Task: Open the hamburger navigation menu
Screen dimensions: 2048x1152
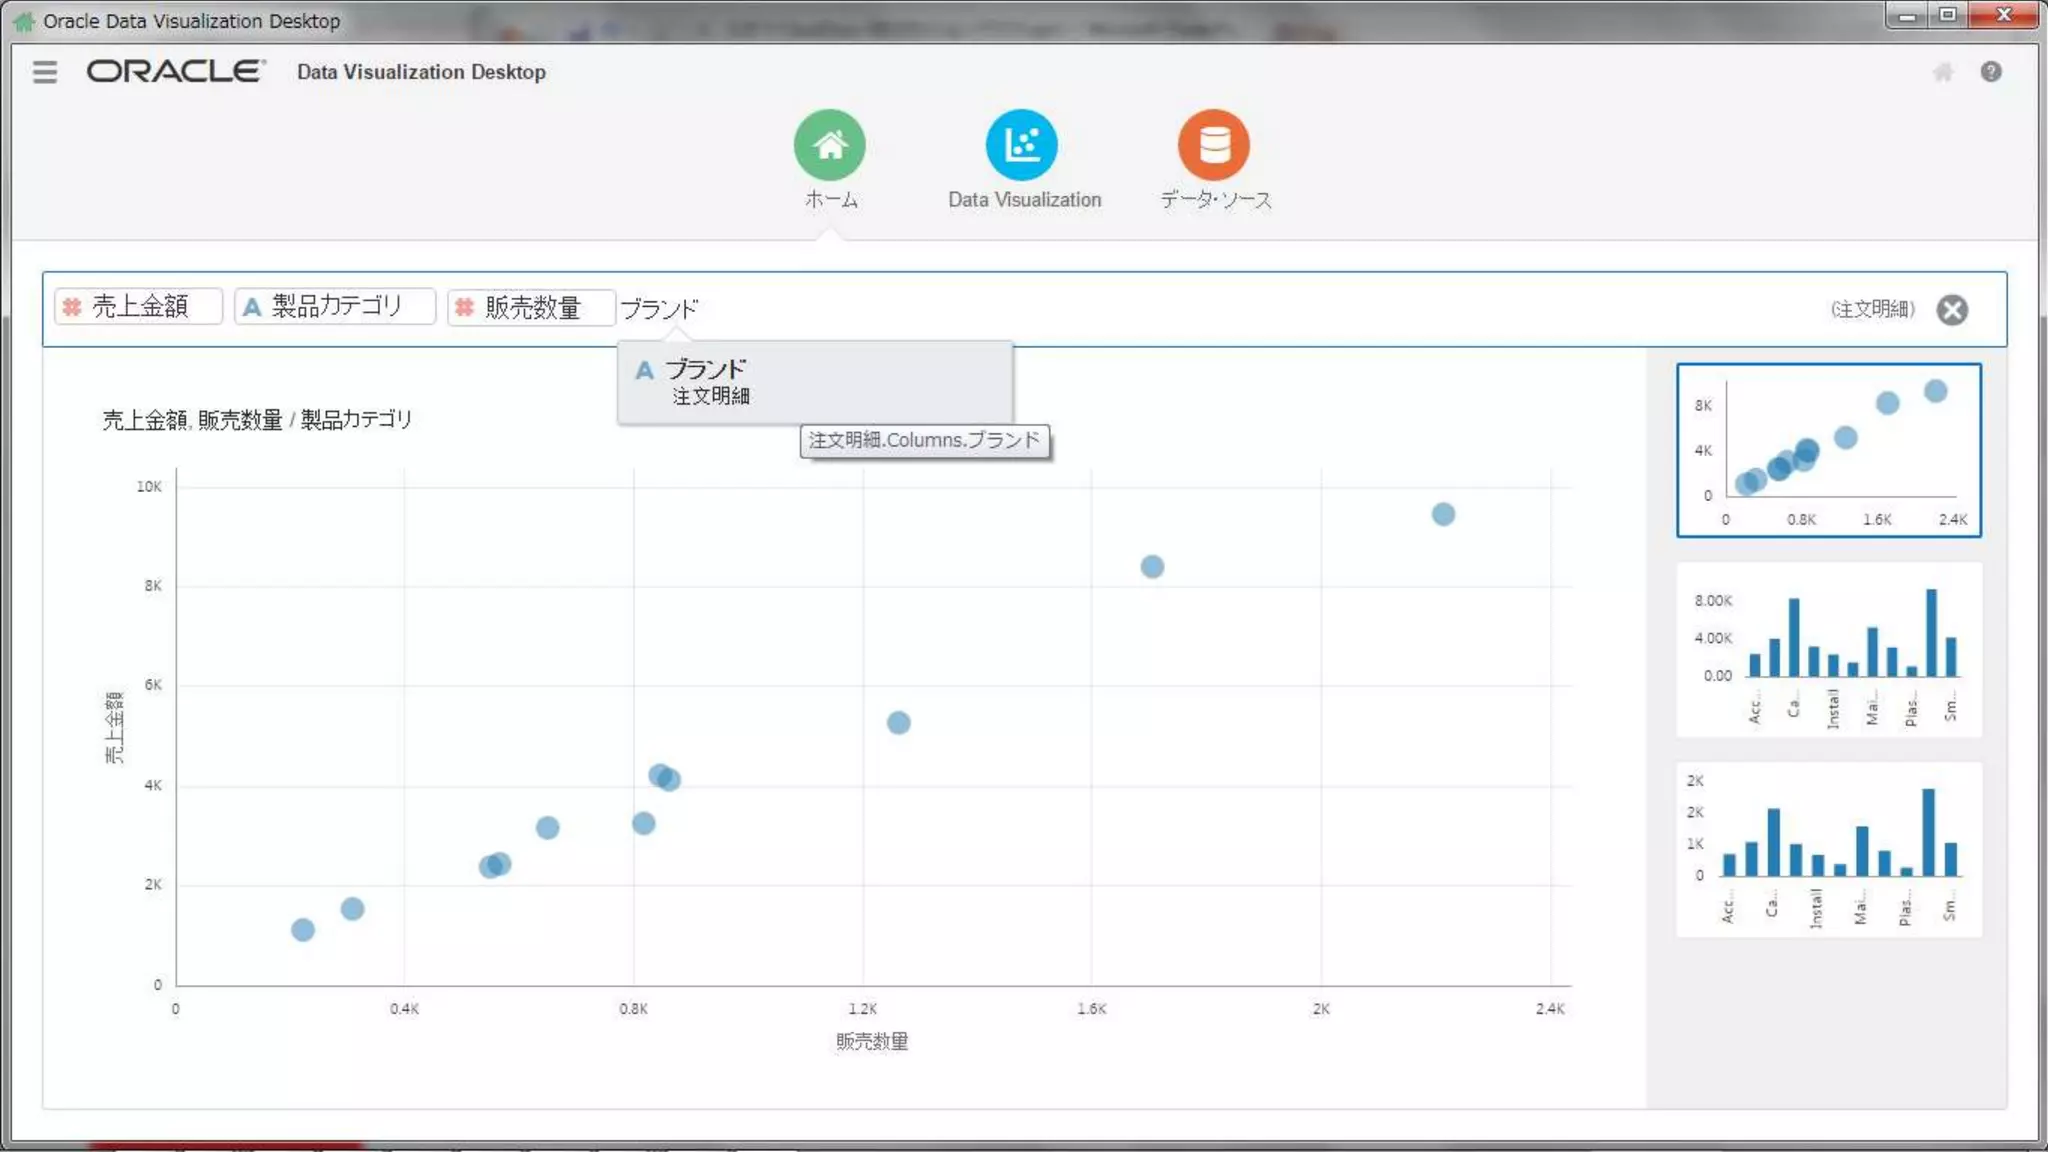Action: tap(45, 72)
